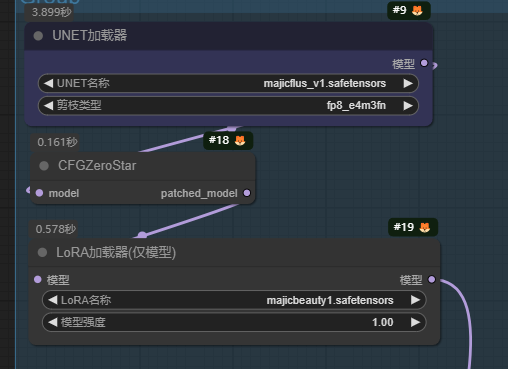Collapse the CFGZeroStar node via its gray dot

44,166
